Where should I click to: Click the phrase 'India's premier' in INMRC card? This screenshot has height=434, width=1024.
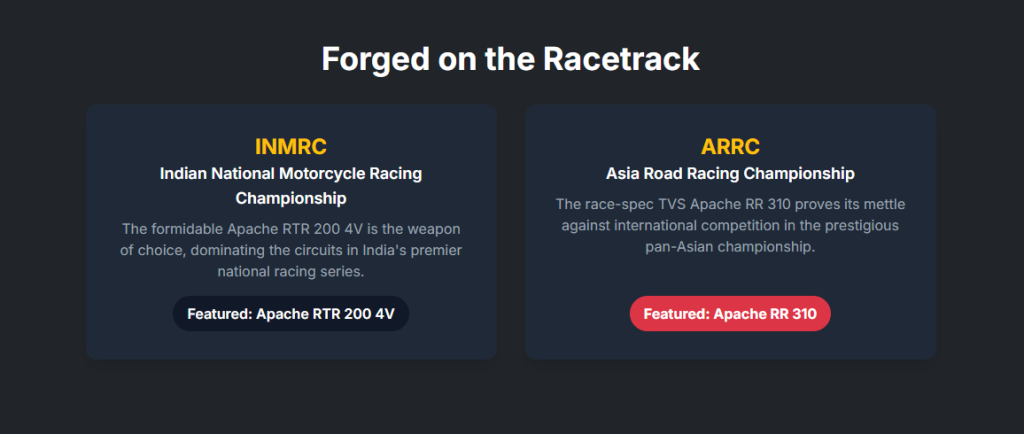click(x=412, y=249)
